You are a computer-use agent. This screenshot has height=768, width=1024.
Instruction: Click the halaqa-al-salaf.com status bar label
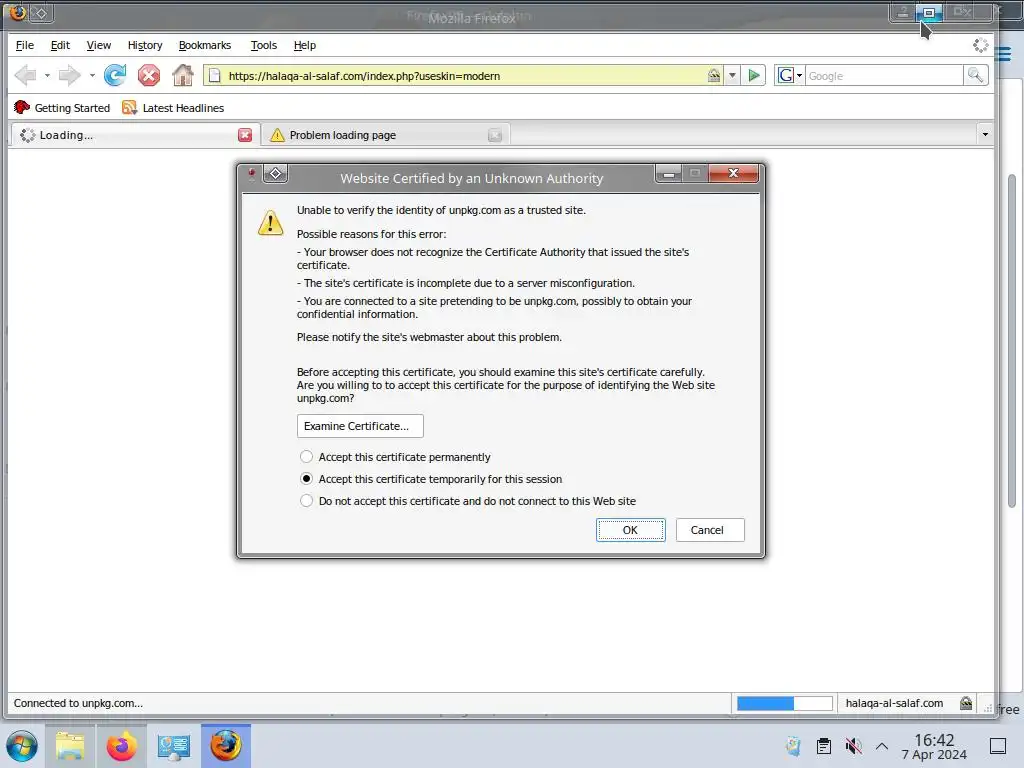(x=894, y=703)
